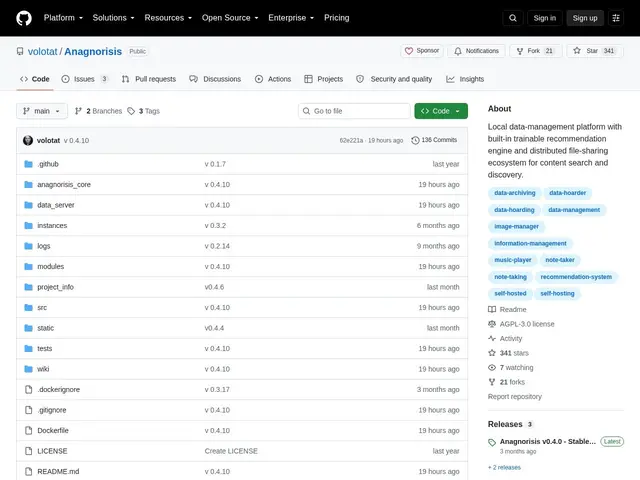The width and height of the screenshot is (640, 480).
Task: Open the main branch selector dropdown
Action: [42, 111]
